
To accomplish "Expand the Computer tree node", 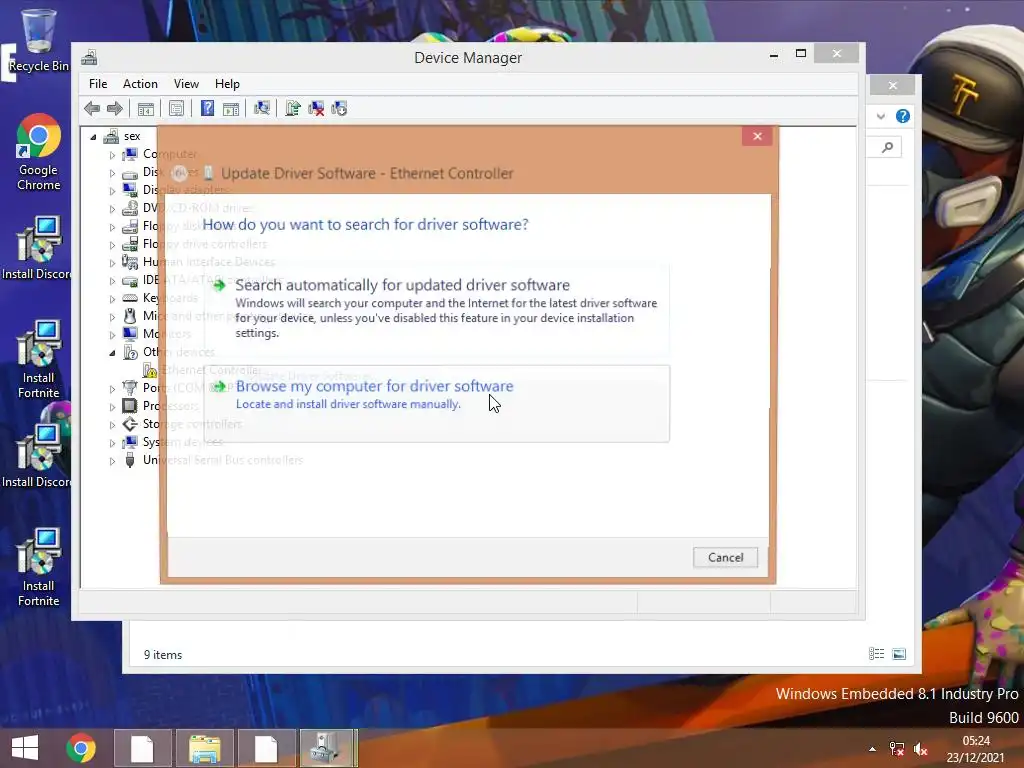I will [x=112, y=155].
